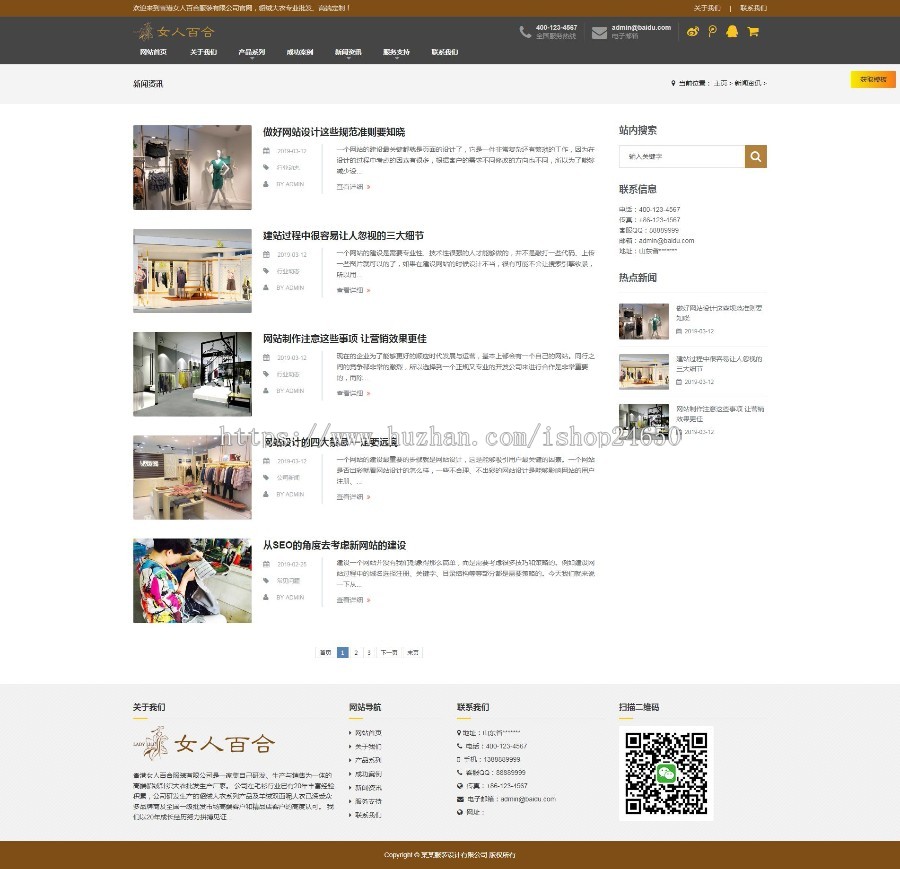900x869 pixels.
Task: Click footer navigation link 联系我们
Action: [x=368, y=815]
